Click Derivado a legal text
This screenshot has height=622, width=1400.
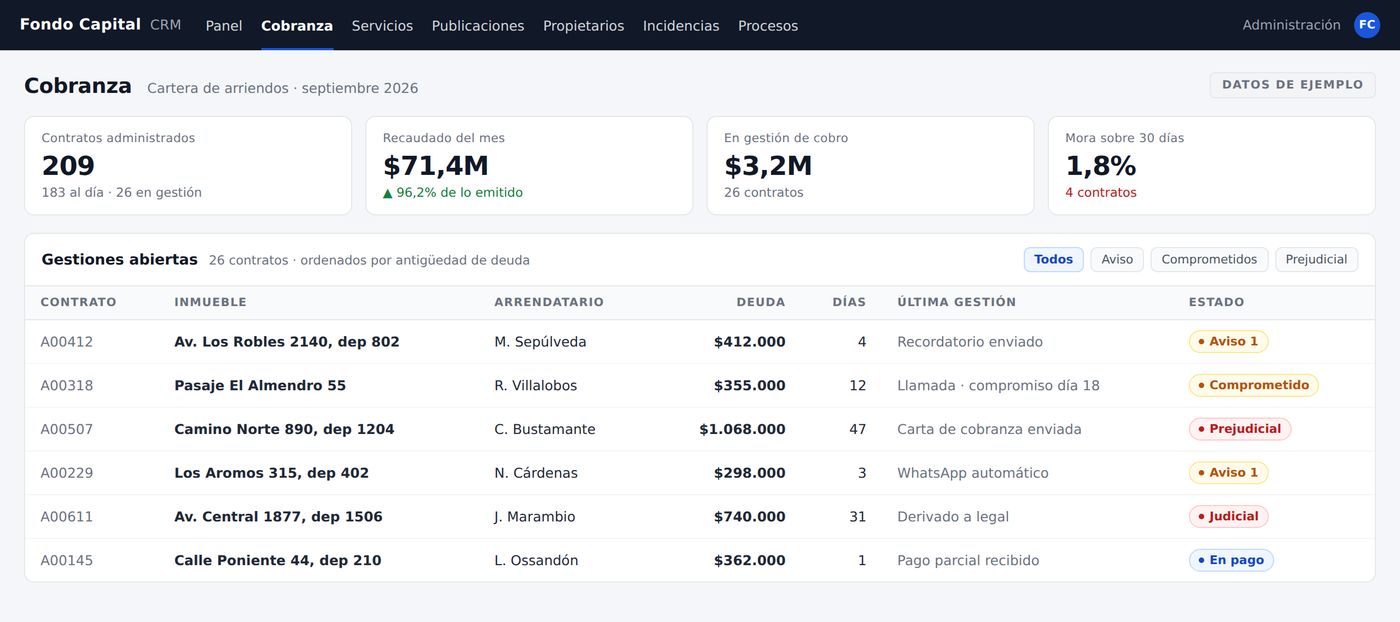(953, 517)
